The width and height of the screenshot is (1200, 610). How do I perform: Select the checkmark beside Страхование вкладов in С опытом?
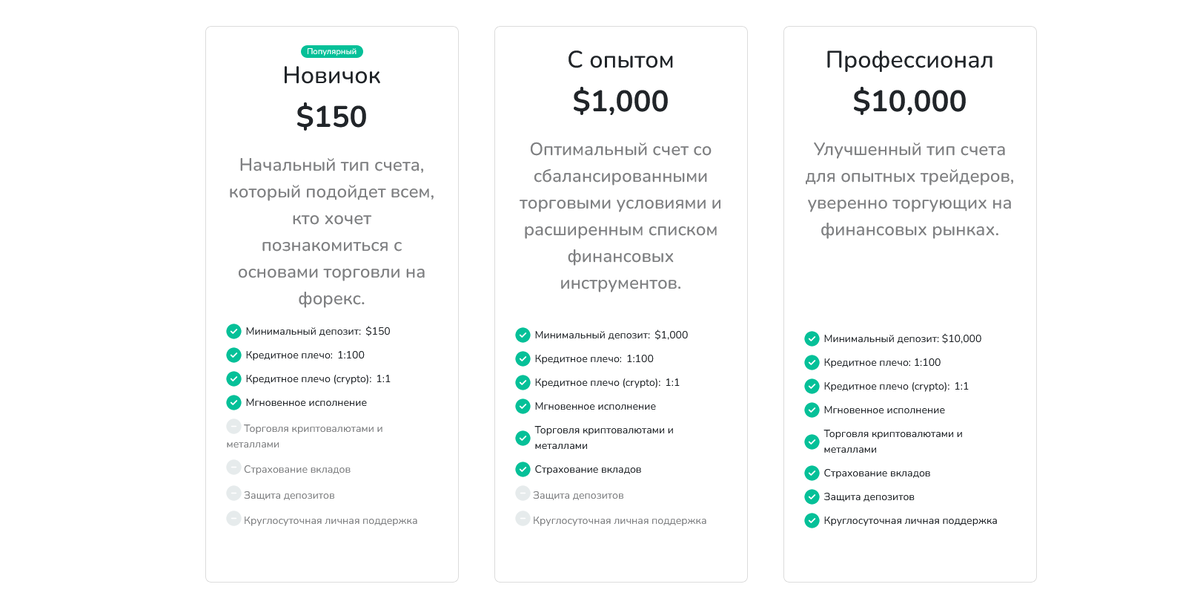(522, 469)
